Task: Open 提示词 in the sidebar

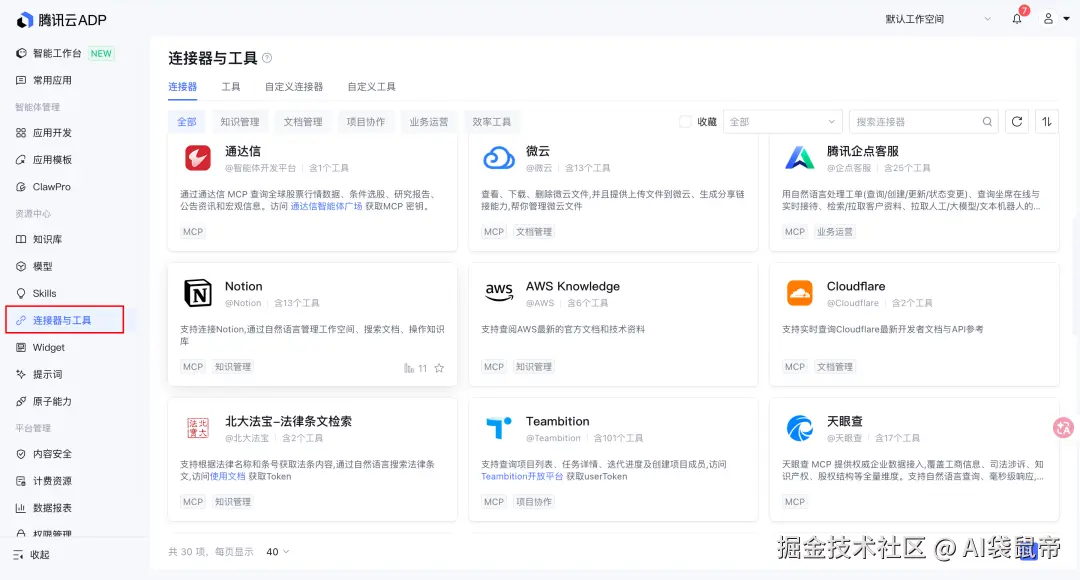Action: [48, 374]
